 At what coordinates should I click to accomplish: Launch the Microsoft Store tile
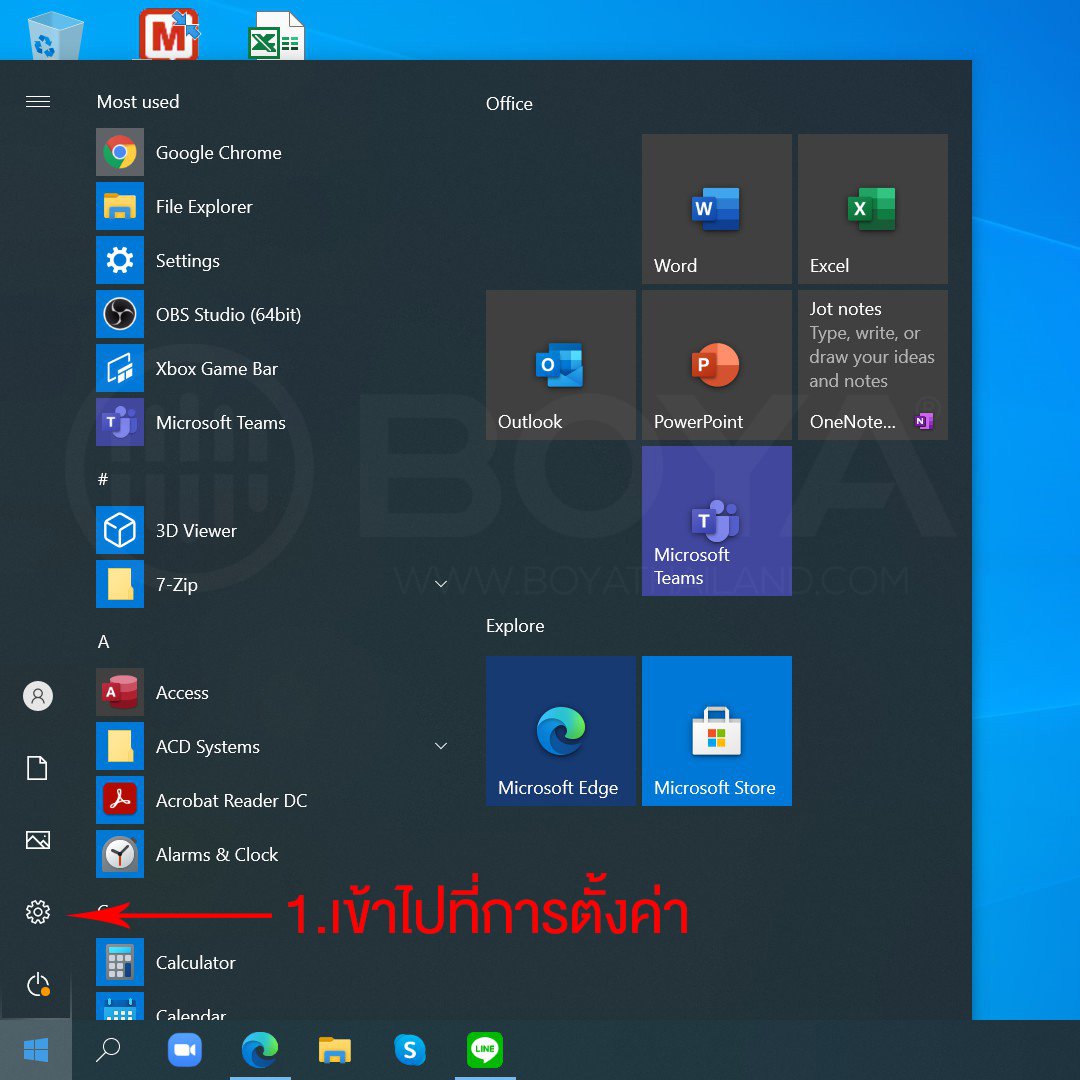[716, 731]
